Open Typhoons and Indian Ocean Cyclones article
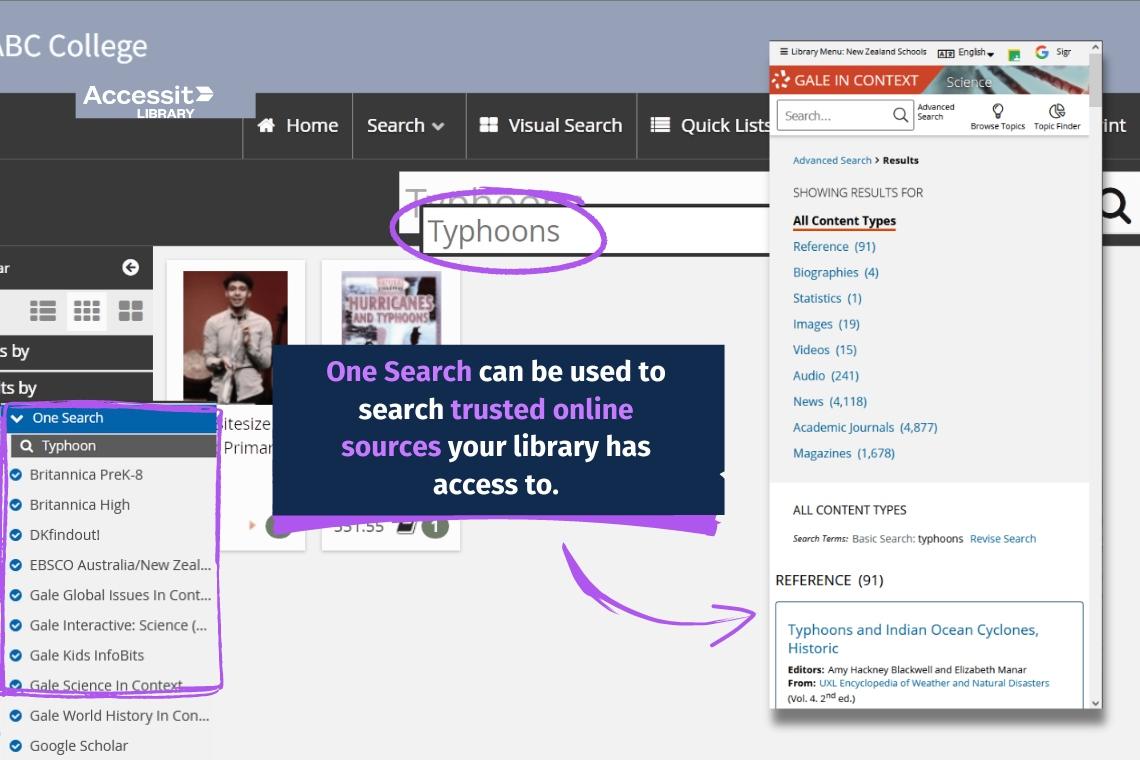Viewport: 1140px width, 760px height. point(913,639)
